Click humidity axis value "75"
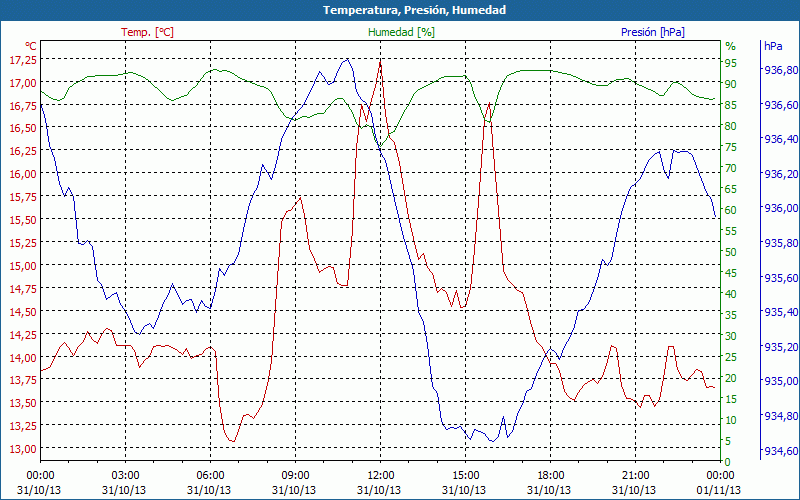800x500 pixels. coord(731,147)
